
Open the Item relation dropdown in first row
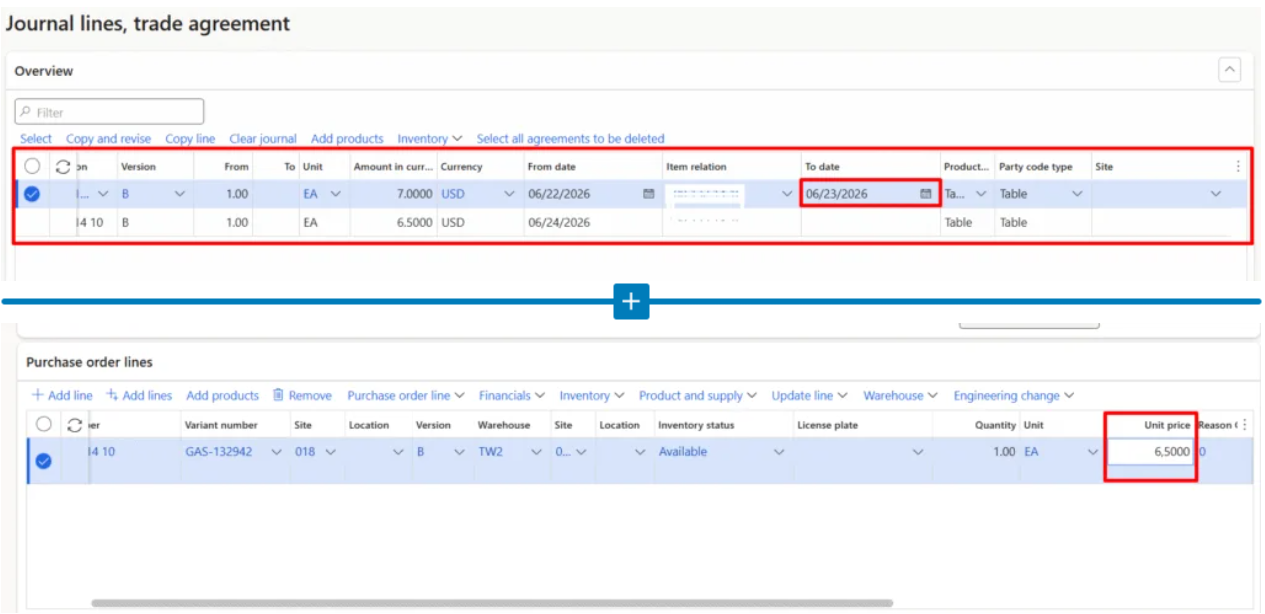coord(787,194)
